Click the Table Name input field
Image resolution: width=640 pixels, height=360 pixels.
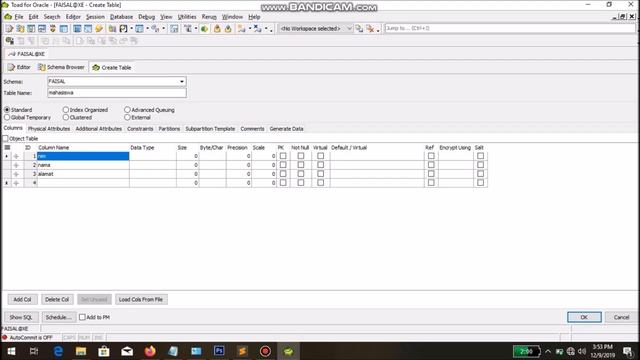pyautogui.click(x=117, y=93)
